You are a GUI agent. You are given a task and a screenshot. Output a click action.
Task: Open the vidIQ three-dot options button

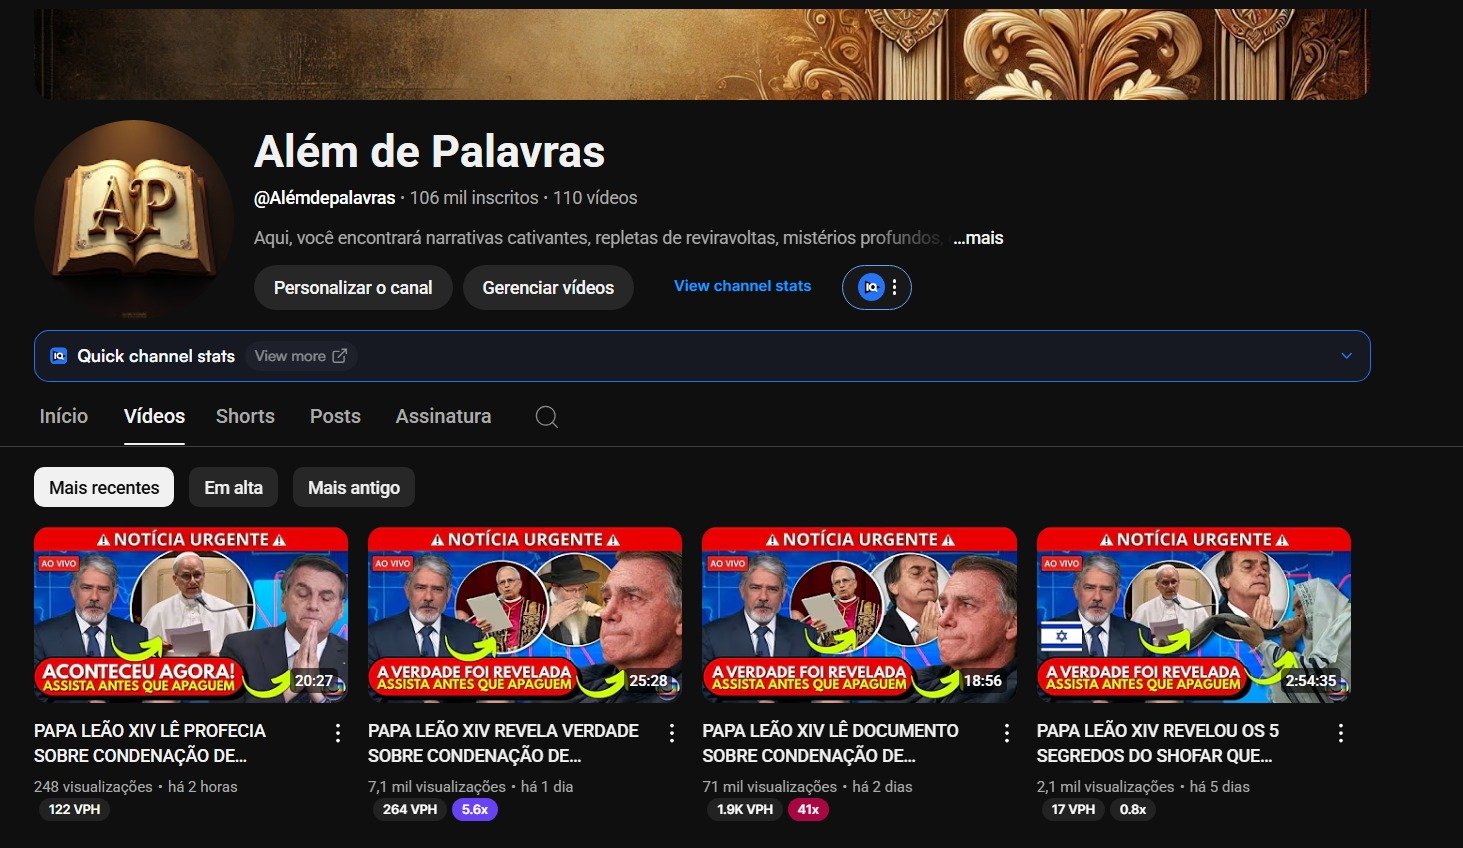click(895, 288)
